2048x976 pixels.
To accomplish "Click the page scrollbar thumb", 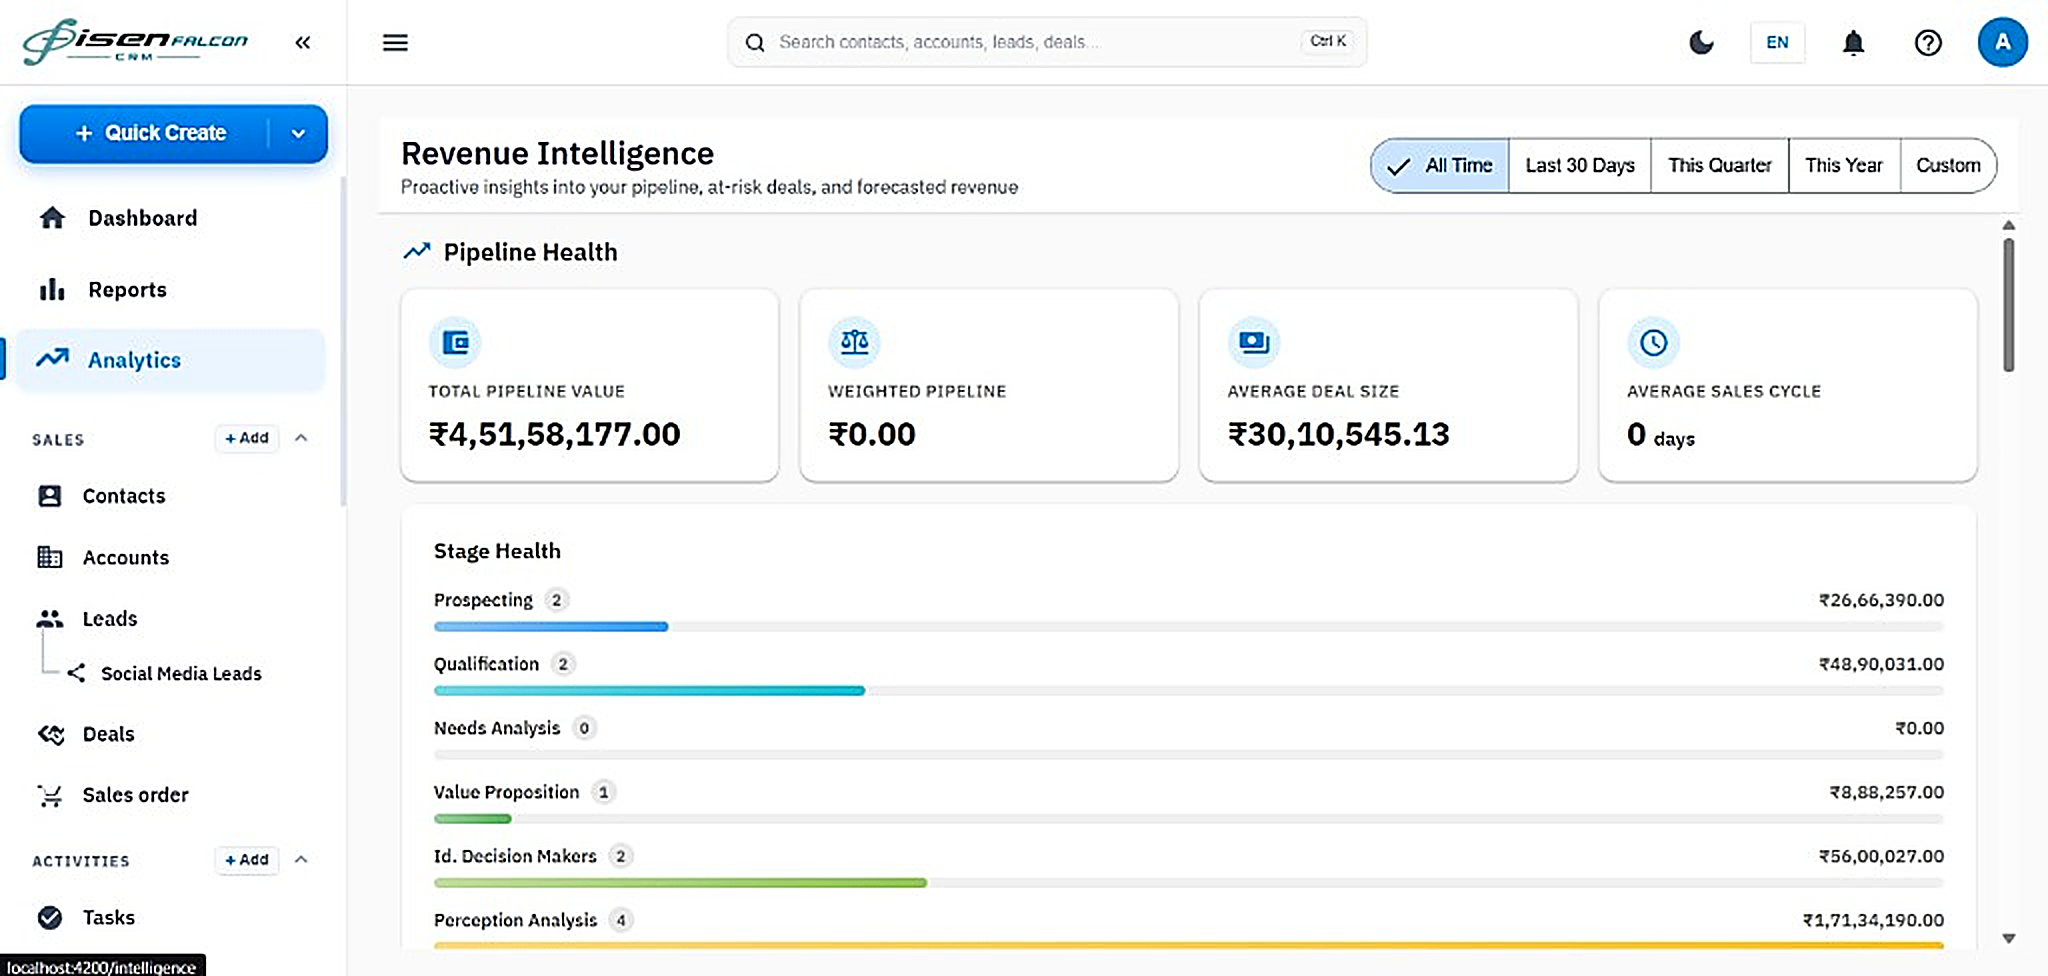I will [2008, 304].
